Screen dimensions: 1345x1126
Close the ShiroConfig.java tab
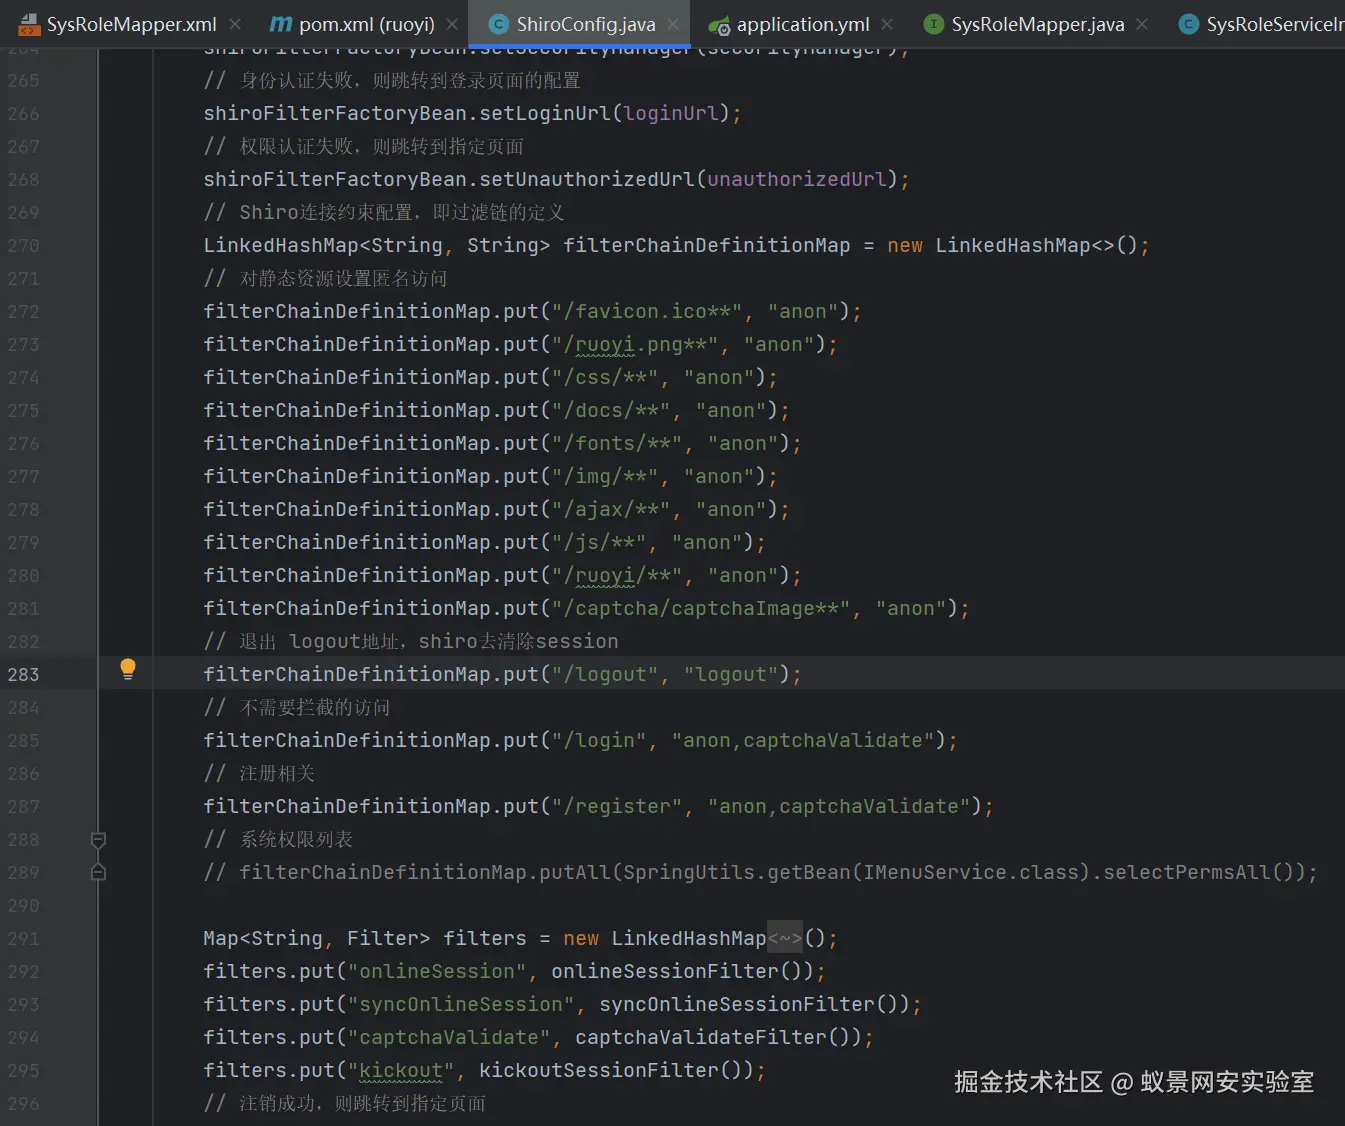click(x=673, y=24)
